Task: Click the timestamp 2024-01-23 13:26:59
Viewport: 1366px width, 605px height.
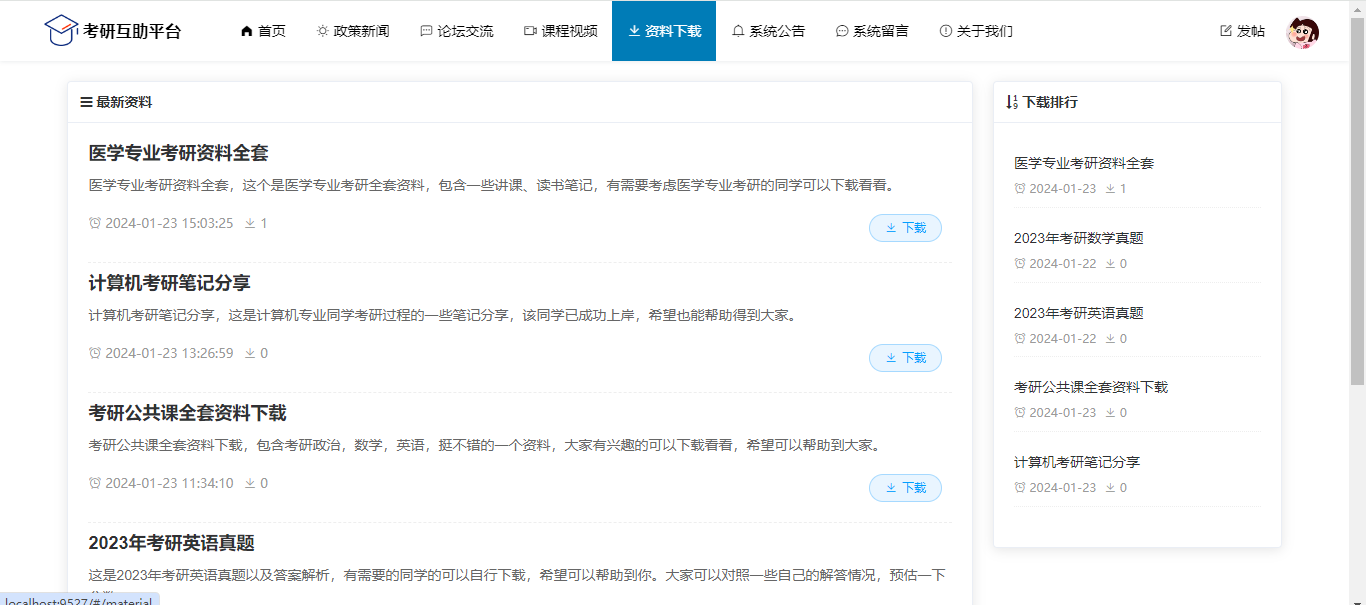Action: [169, 353]
